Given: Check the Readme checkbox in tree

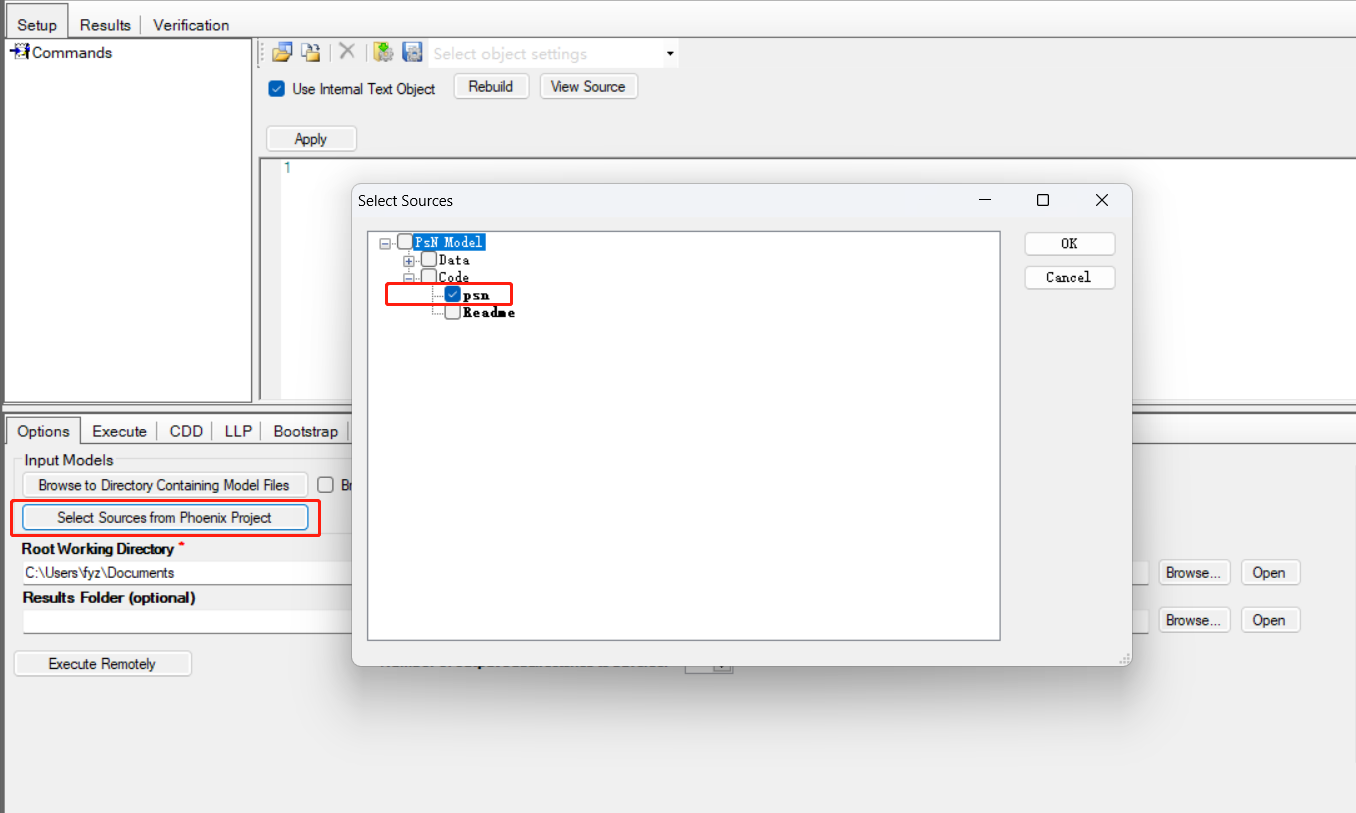Looking at the screenshot, I should coord(453,312).
